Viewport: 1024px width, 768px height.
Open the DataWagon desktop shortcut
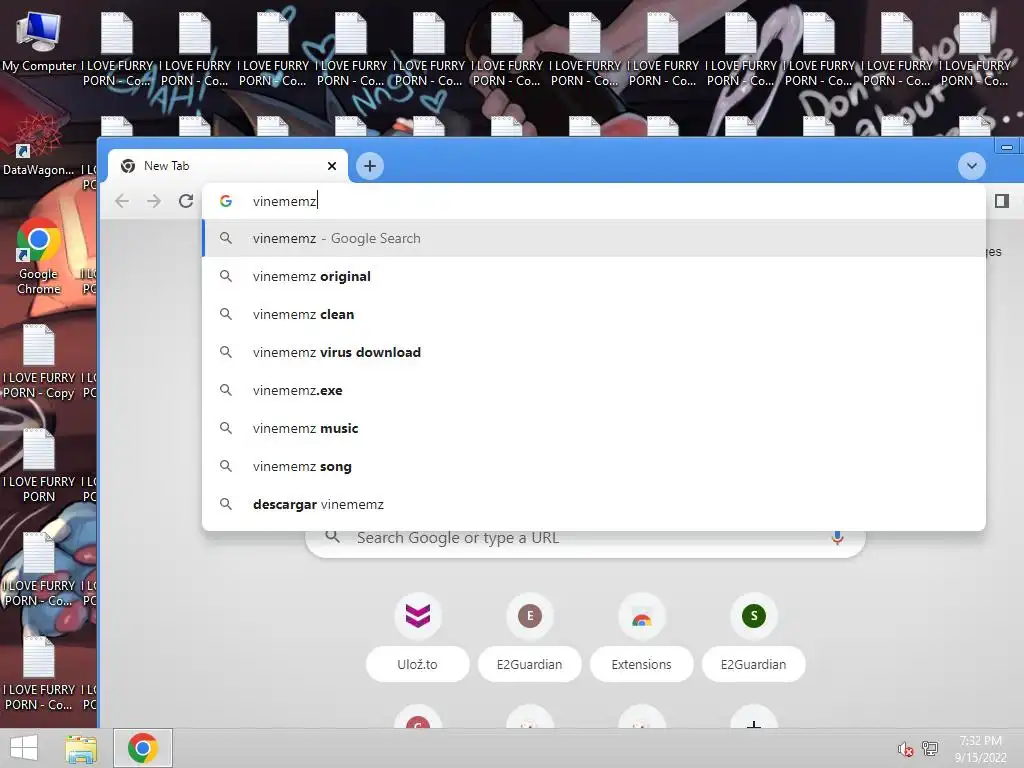tap(38, 144)
